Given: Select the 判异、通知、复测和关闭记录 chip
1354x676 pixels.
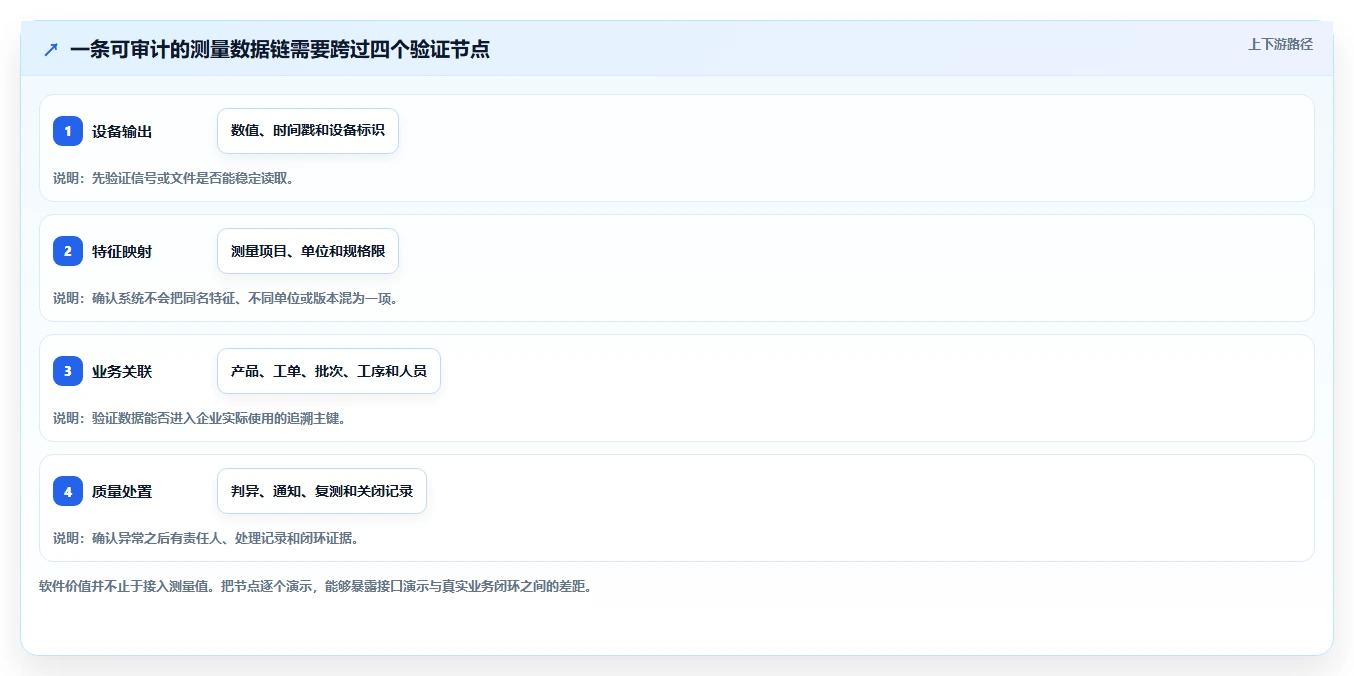Looking at the screenshot, I should 322,491.
